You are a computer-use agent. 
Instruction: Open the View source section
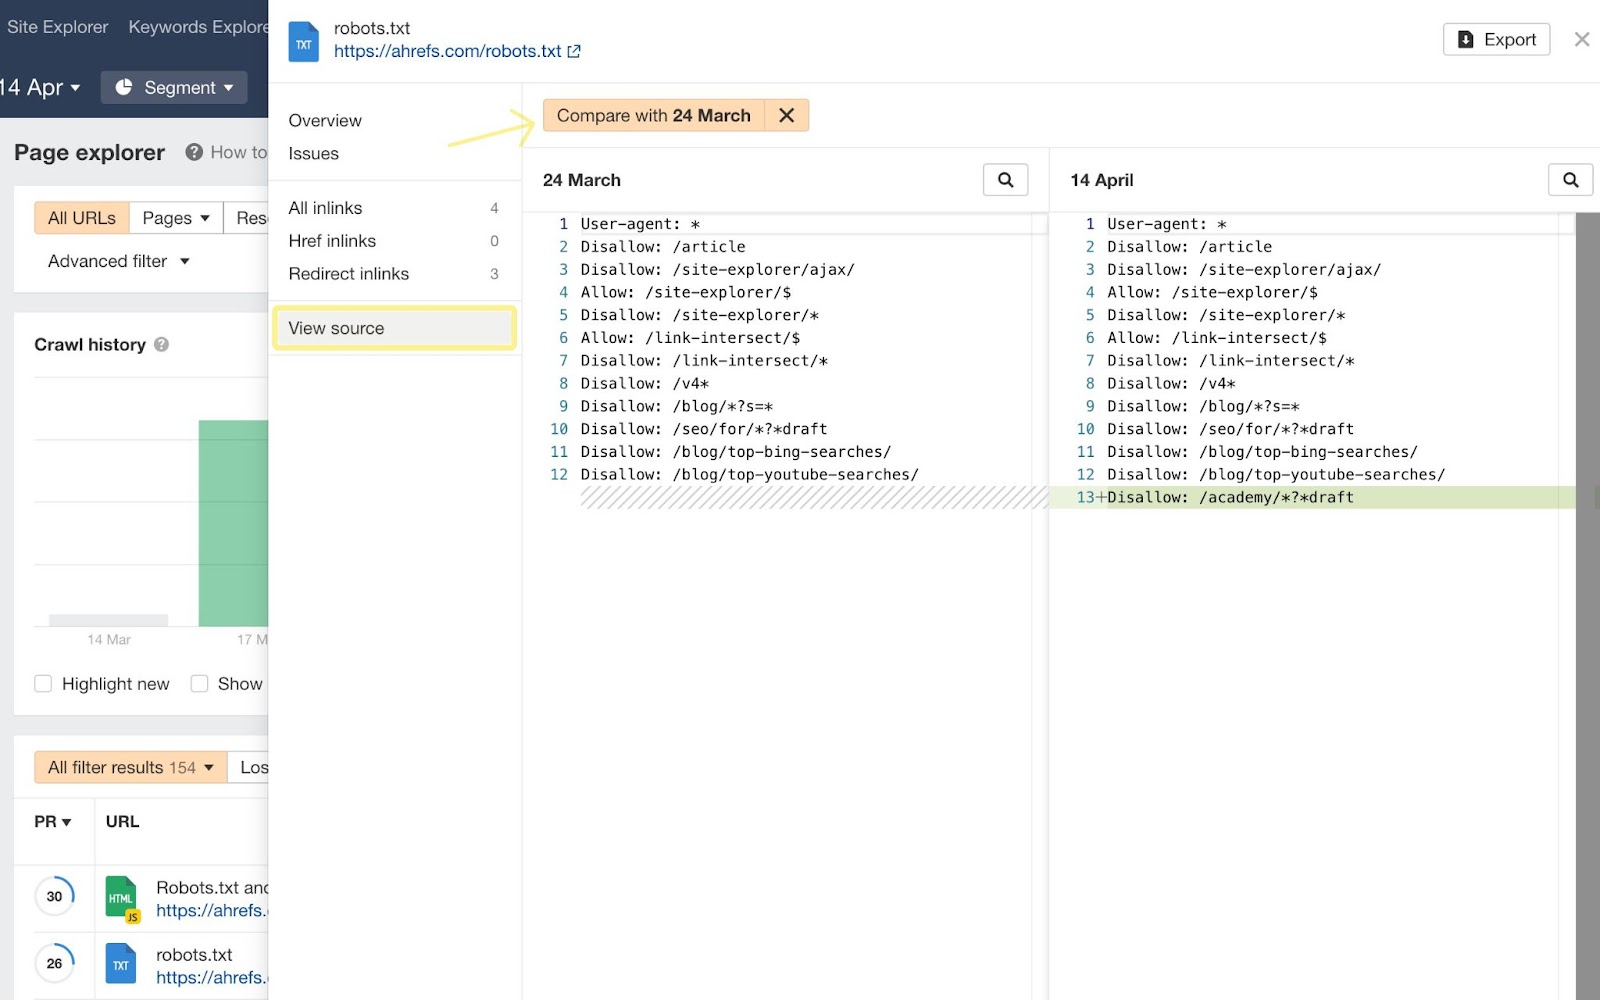point(335,327)
